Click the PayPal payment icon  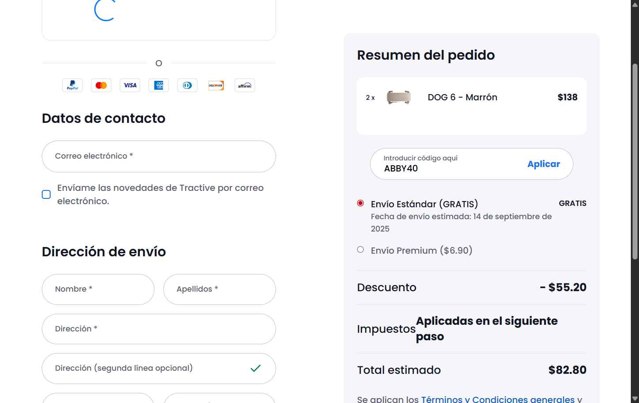(x=73, y=85)
